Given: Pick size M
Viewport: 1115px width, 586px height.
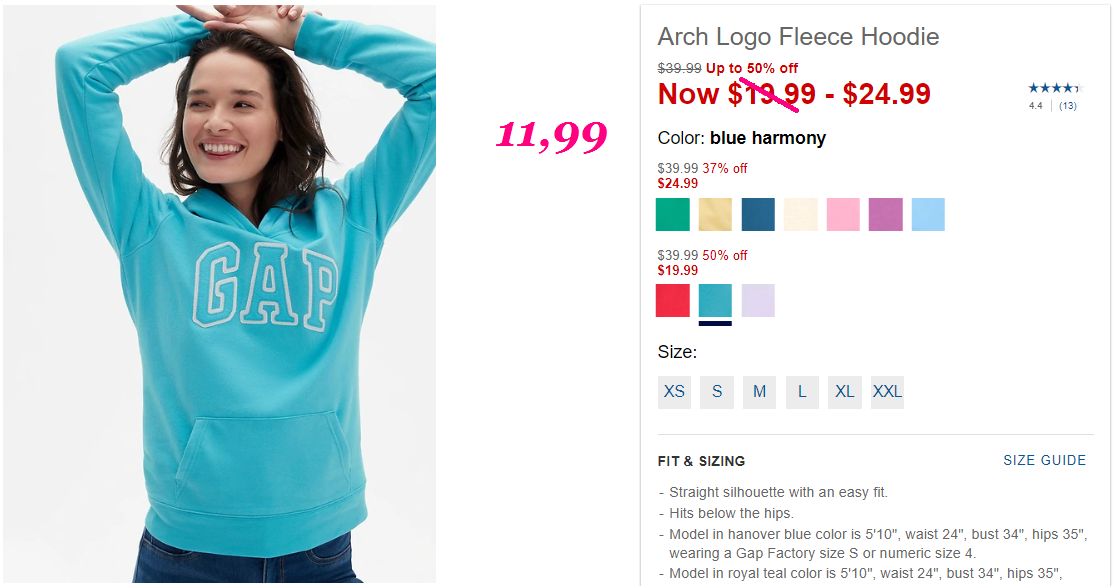Looking at the screenshot, I should tap(759, 392).
